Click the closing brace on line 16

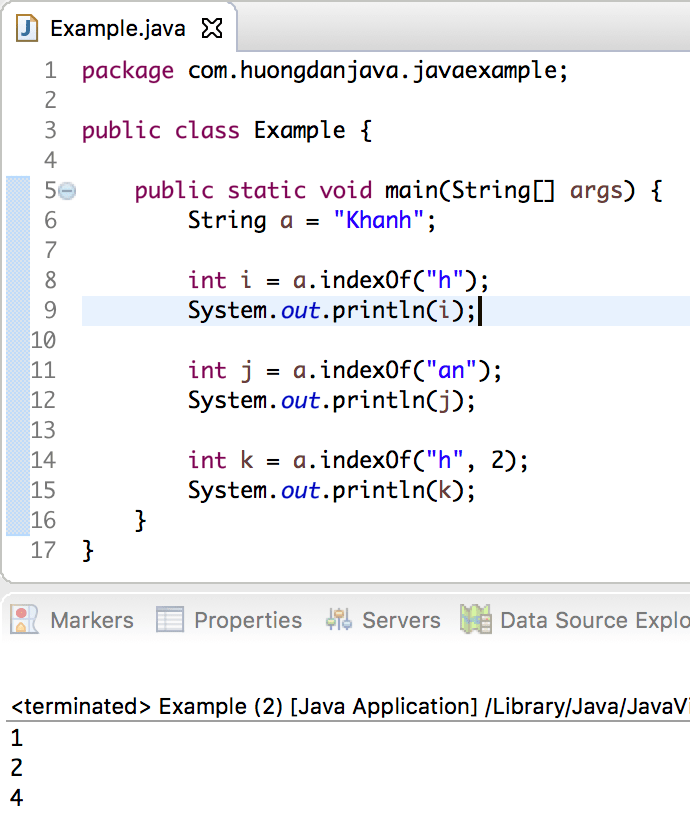pos(140,521)
